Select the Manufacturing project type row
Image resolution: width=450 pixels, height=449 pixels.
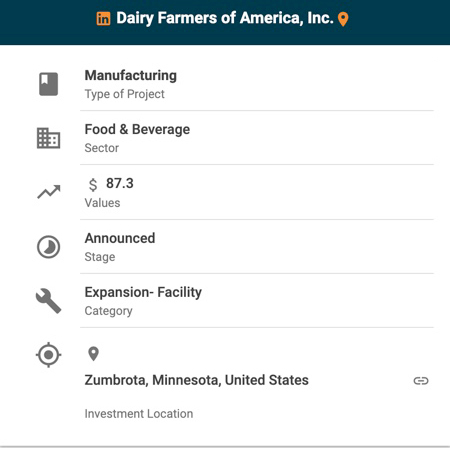click(257, 84)
